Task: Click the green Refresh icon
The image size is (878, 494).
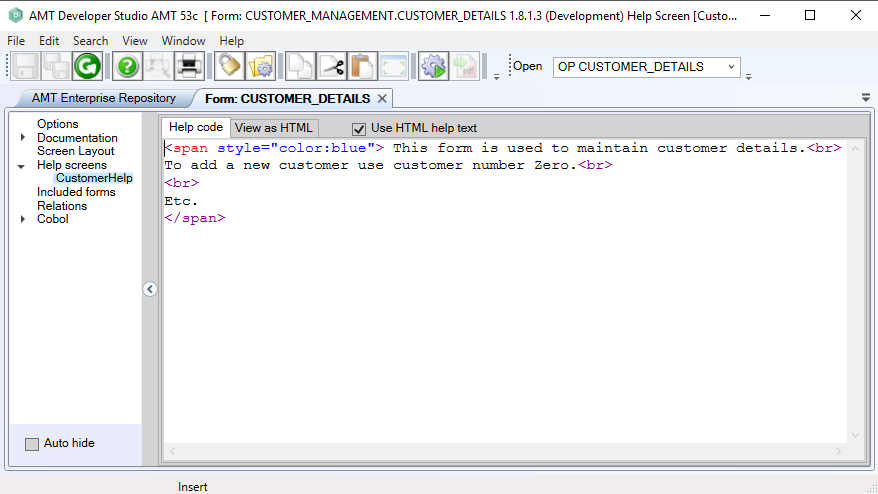Action: pos(87,67)
